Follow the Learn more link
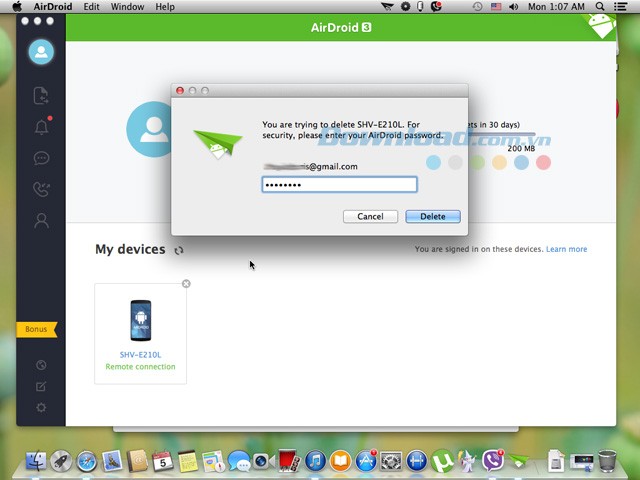Image resolution: width=640 pixels, height=480 pixels. point(566,249)
